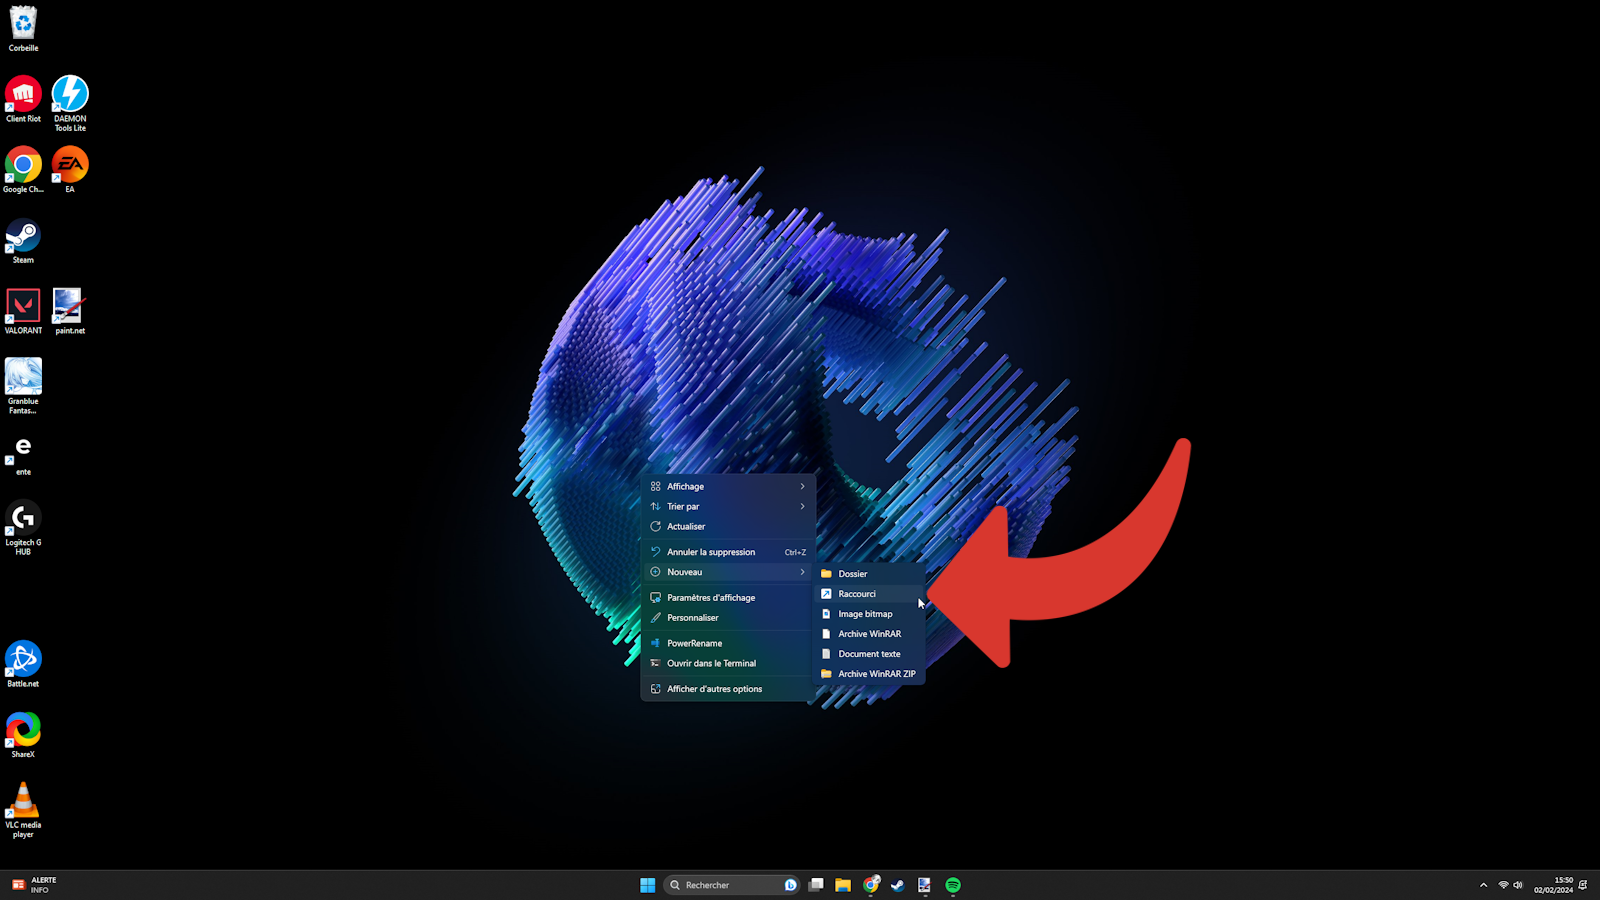Click the ShareX desktop icon
Viewport: 1600px width, 900px height.
23,731
